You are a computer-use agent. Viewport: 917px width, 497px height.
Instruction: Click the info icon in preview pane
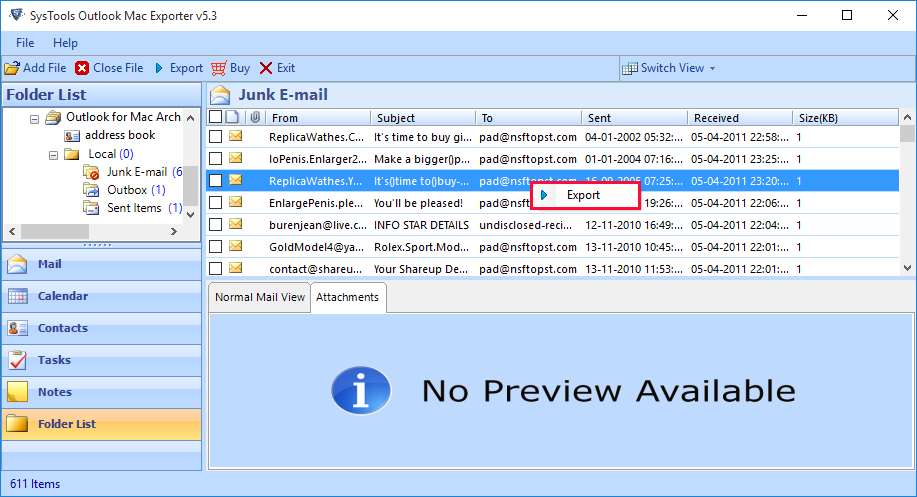point(361,390)
